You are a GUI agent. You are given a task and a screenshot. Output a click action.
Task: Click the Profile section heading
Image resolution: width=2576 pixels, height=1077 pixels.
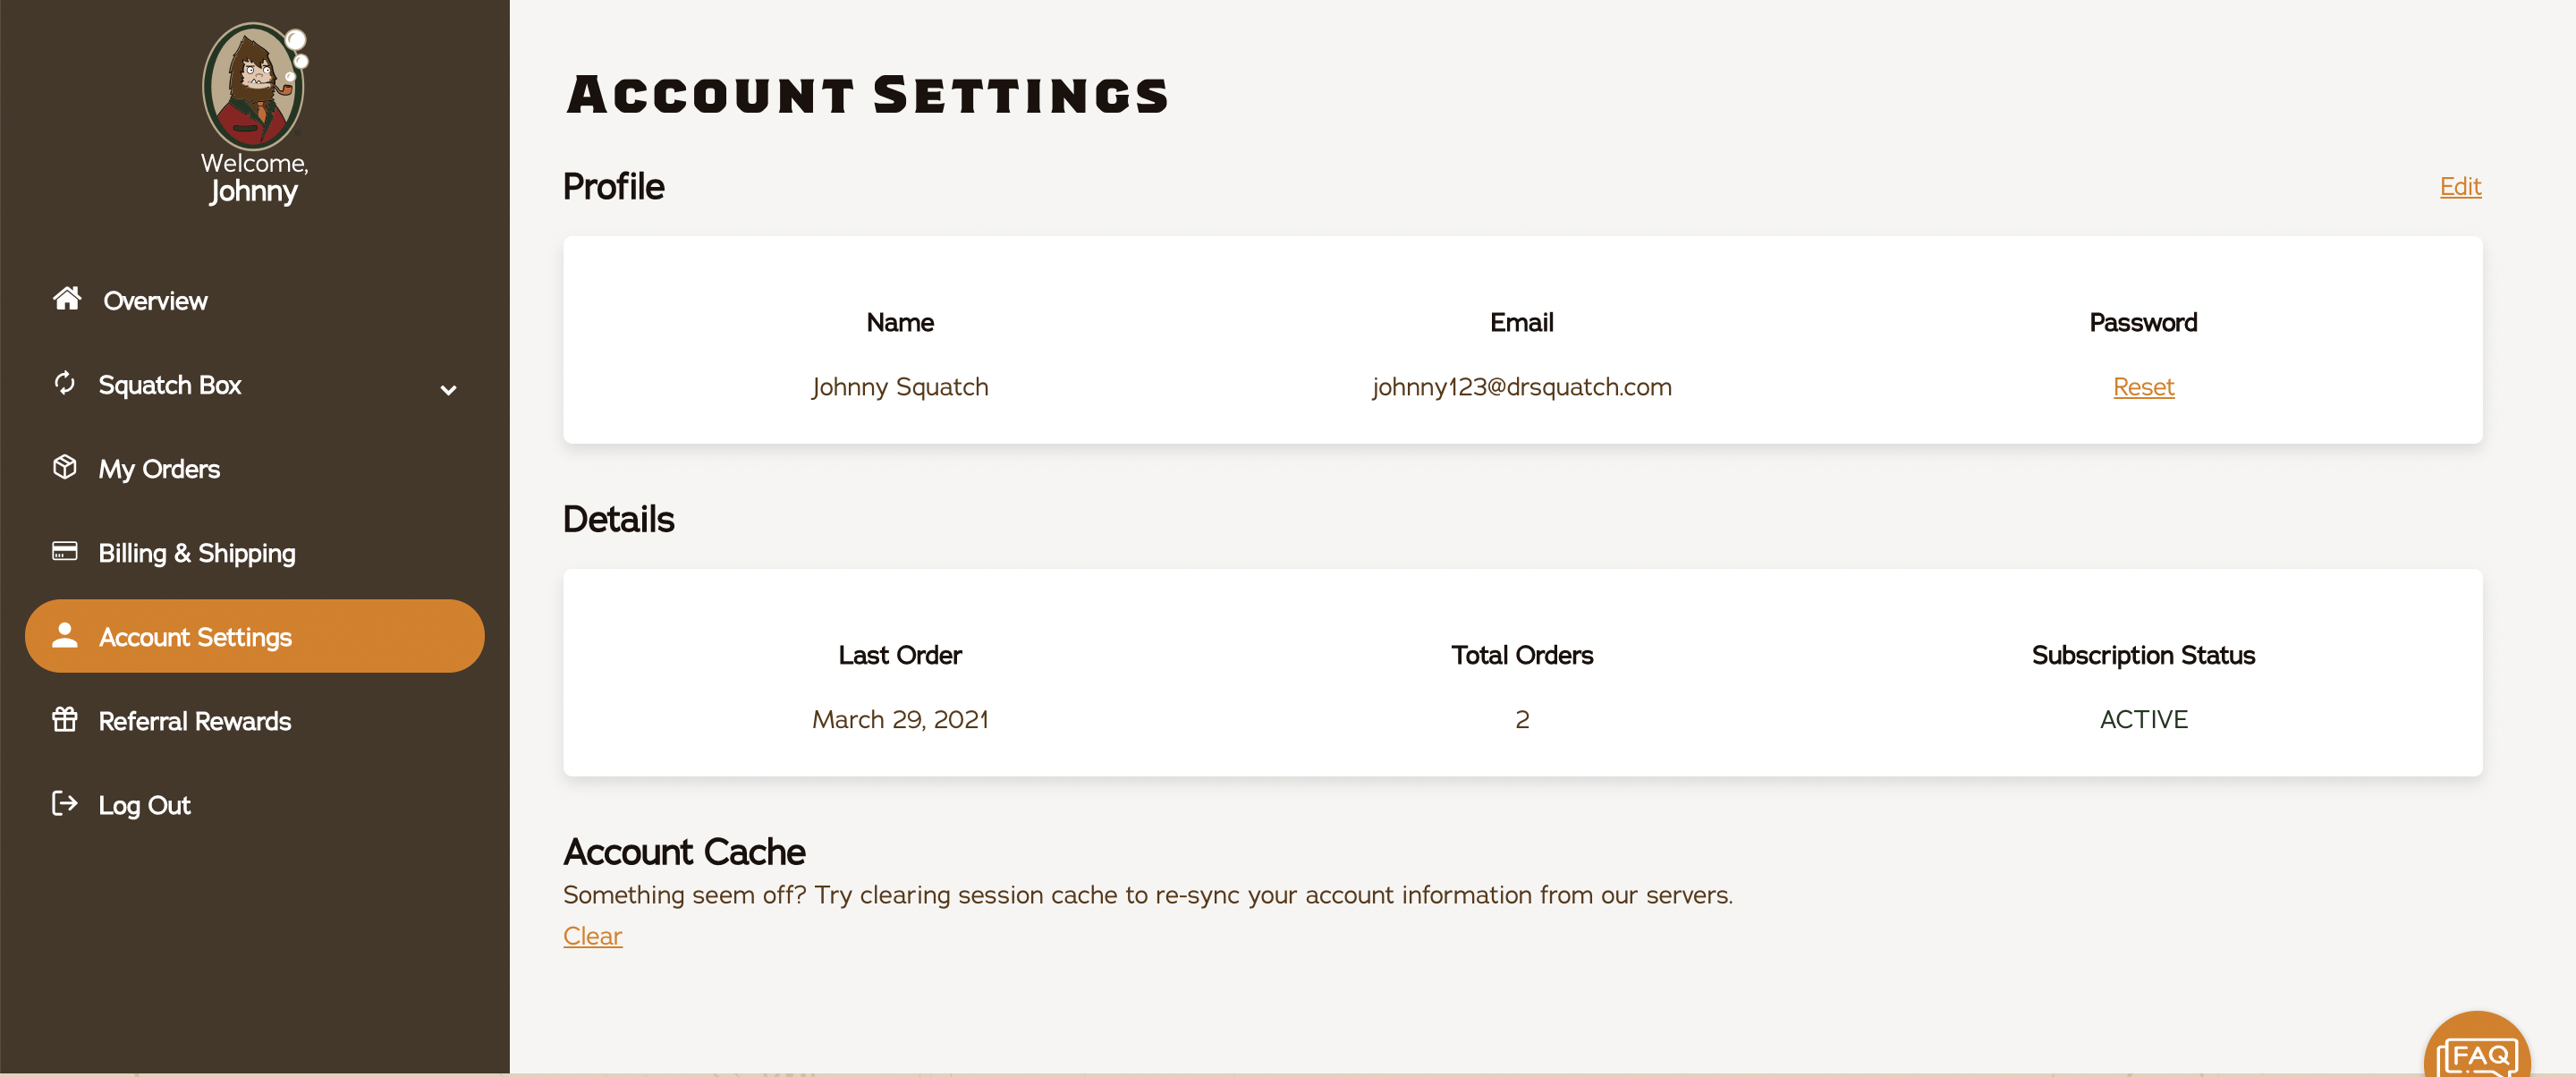tap(613, 187)
